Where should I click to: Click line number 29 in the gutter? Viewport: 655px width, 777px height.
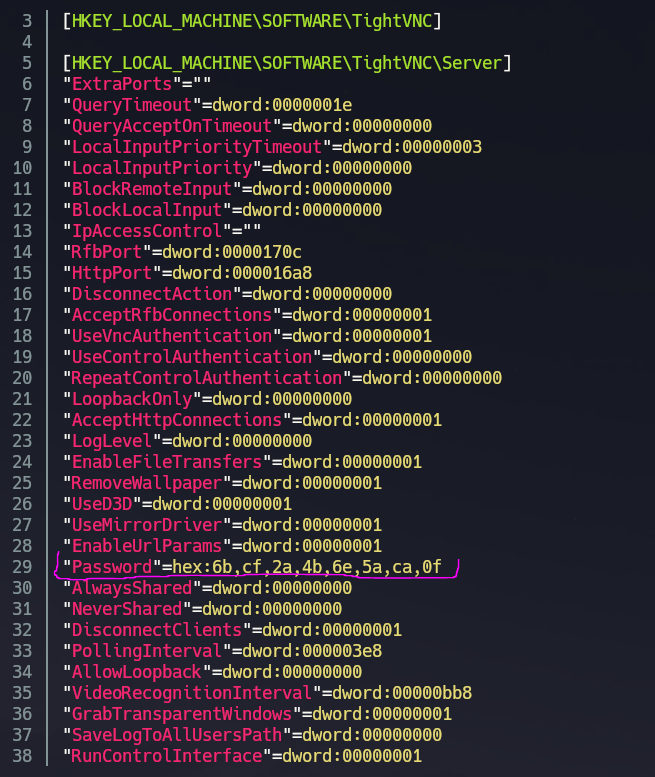[x=22, y=567]
